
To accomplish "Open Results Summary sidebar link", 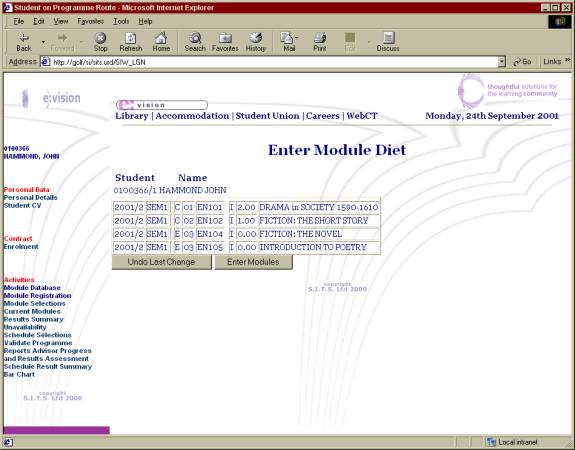I will pos(33,319).
